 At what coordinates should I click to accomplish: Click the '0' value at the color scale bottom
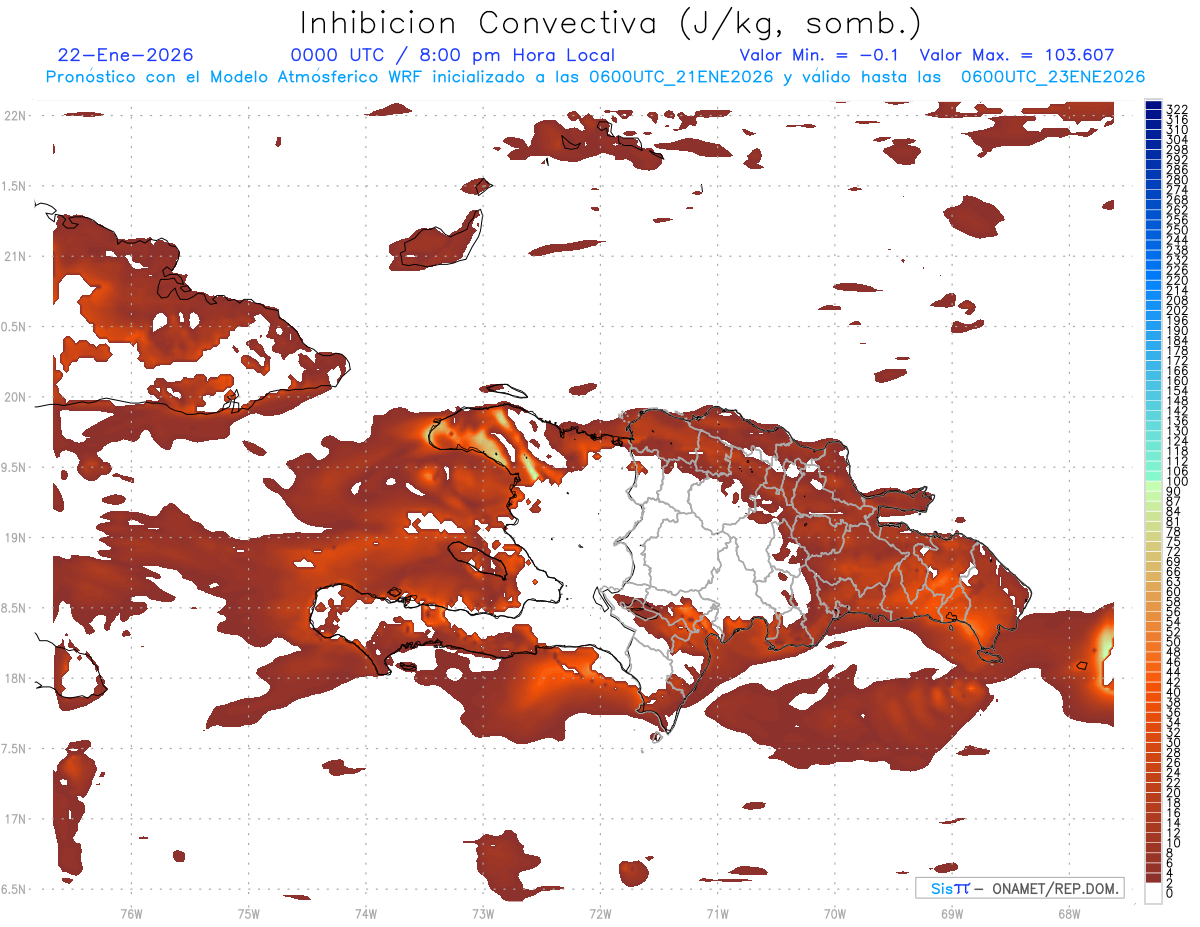tap(1170, 893)
